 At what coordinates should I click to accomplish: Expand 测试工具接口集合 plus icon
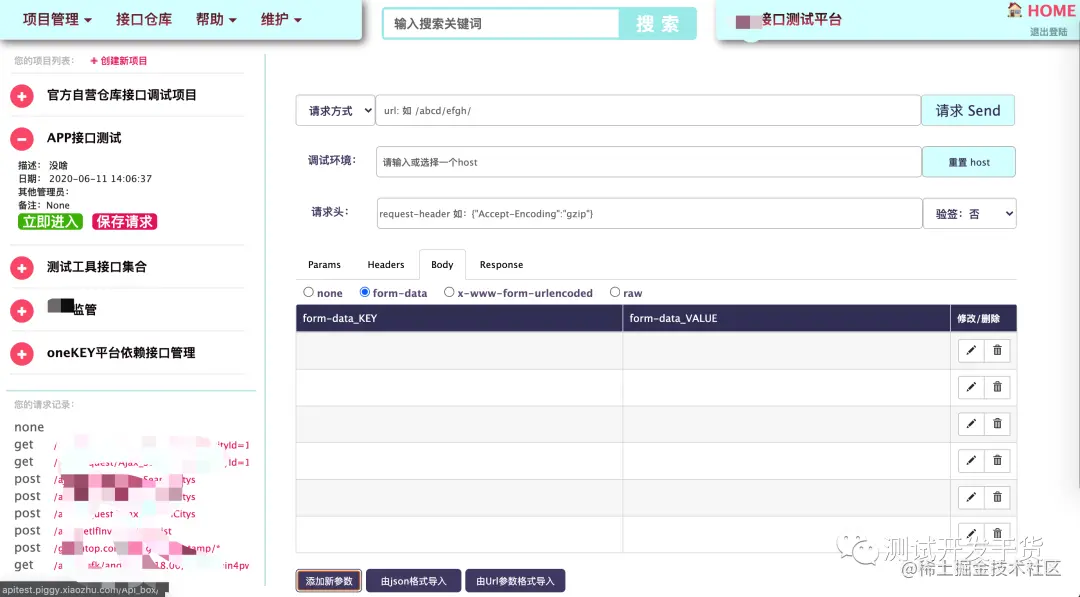[22, 268]
